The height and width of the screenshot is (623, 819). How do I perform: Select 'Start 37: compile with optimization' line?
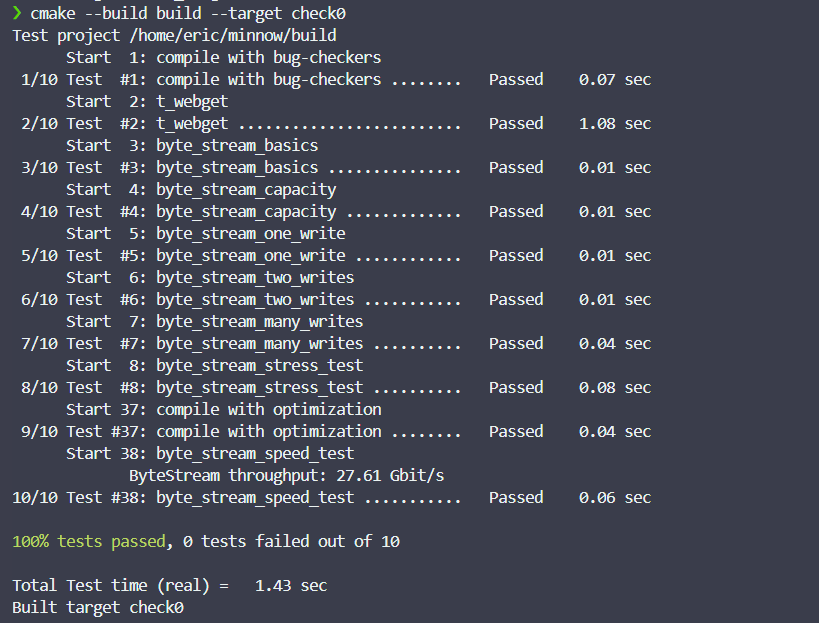(224, 409)
